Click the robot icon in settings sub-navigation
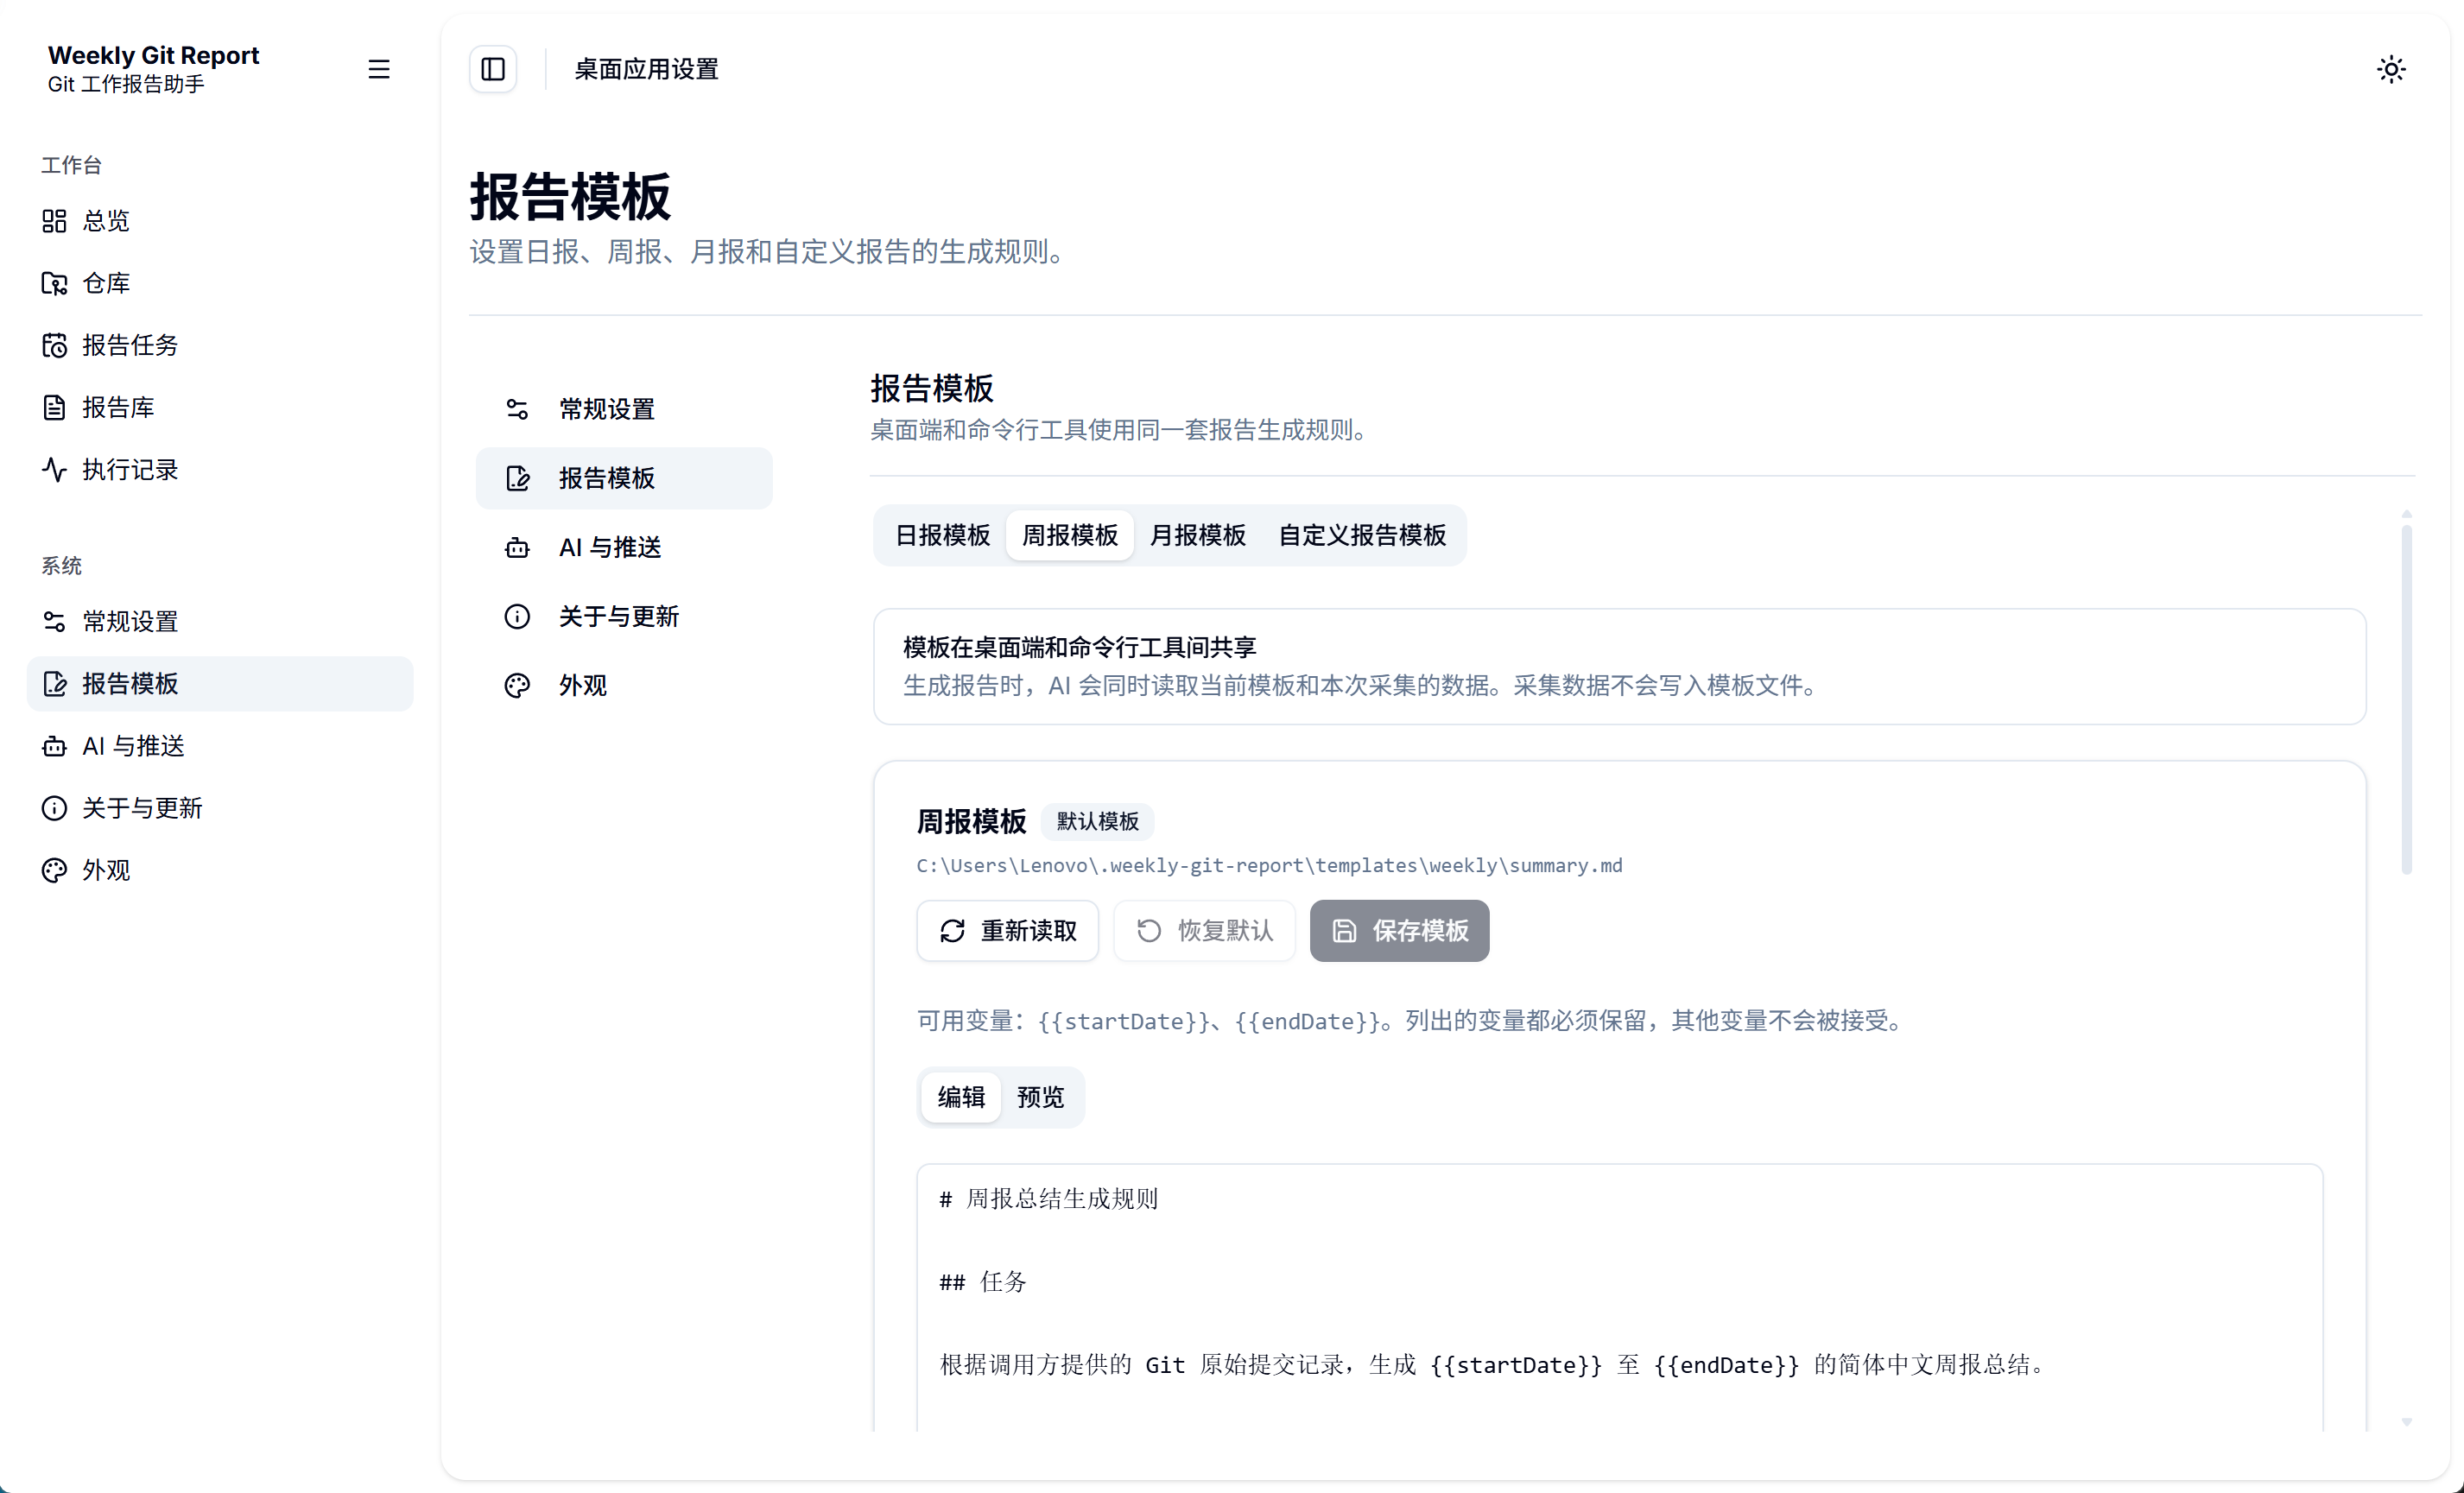 point(517,547)
